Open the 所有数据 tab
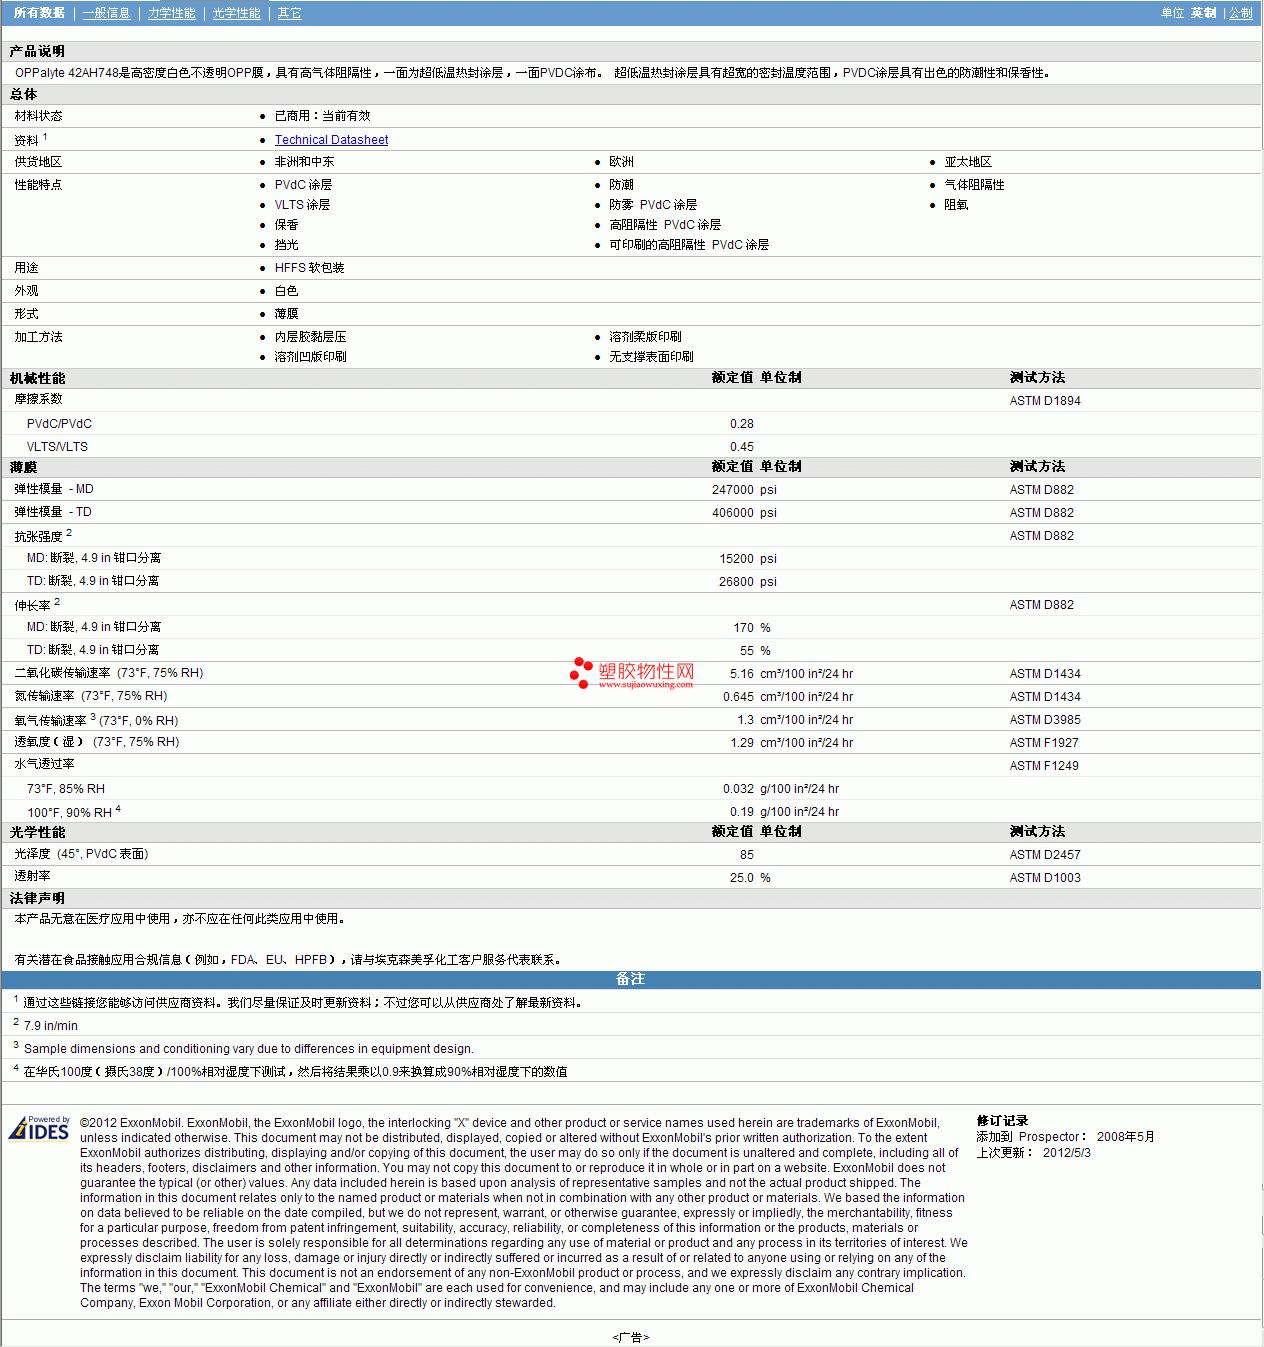This screenshot has width=1264, height=1347. (x=40, y=13)
